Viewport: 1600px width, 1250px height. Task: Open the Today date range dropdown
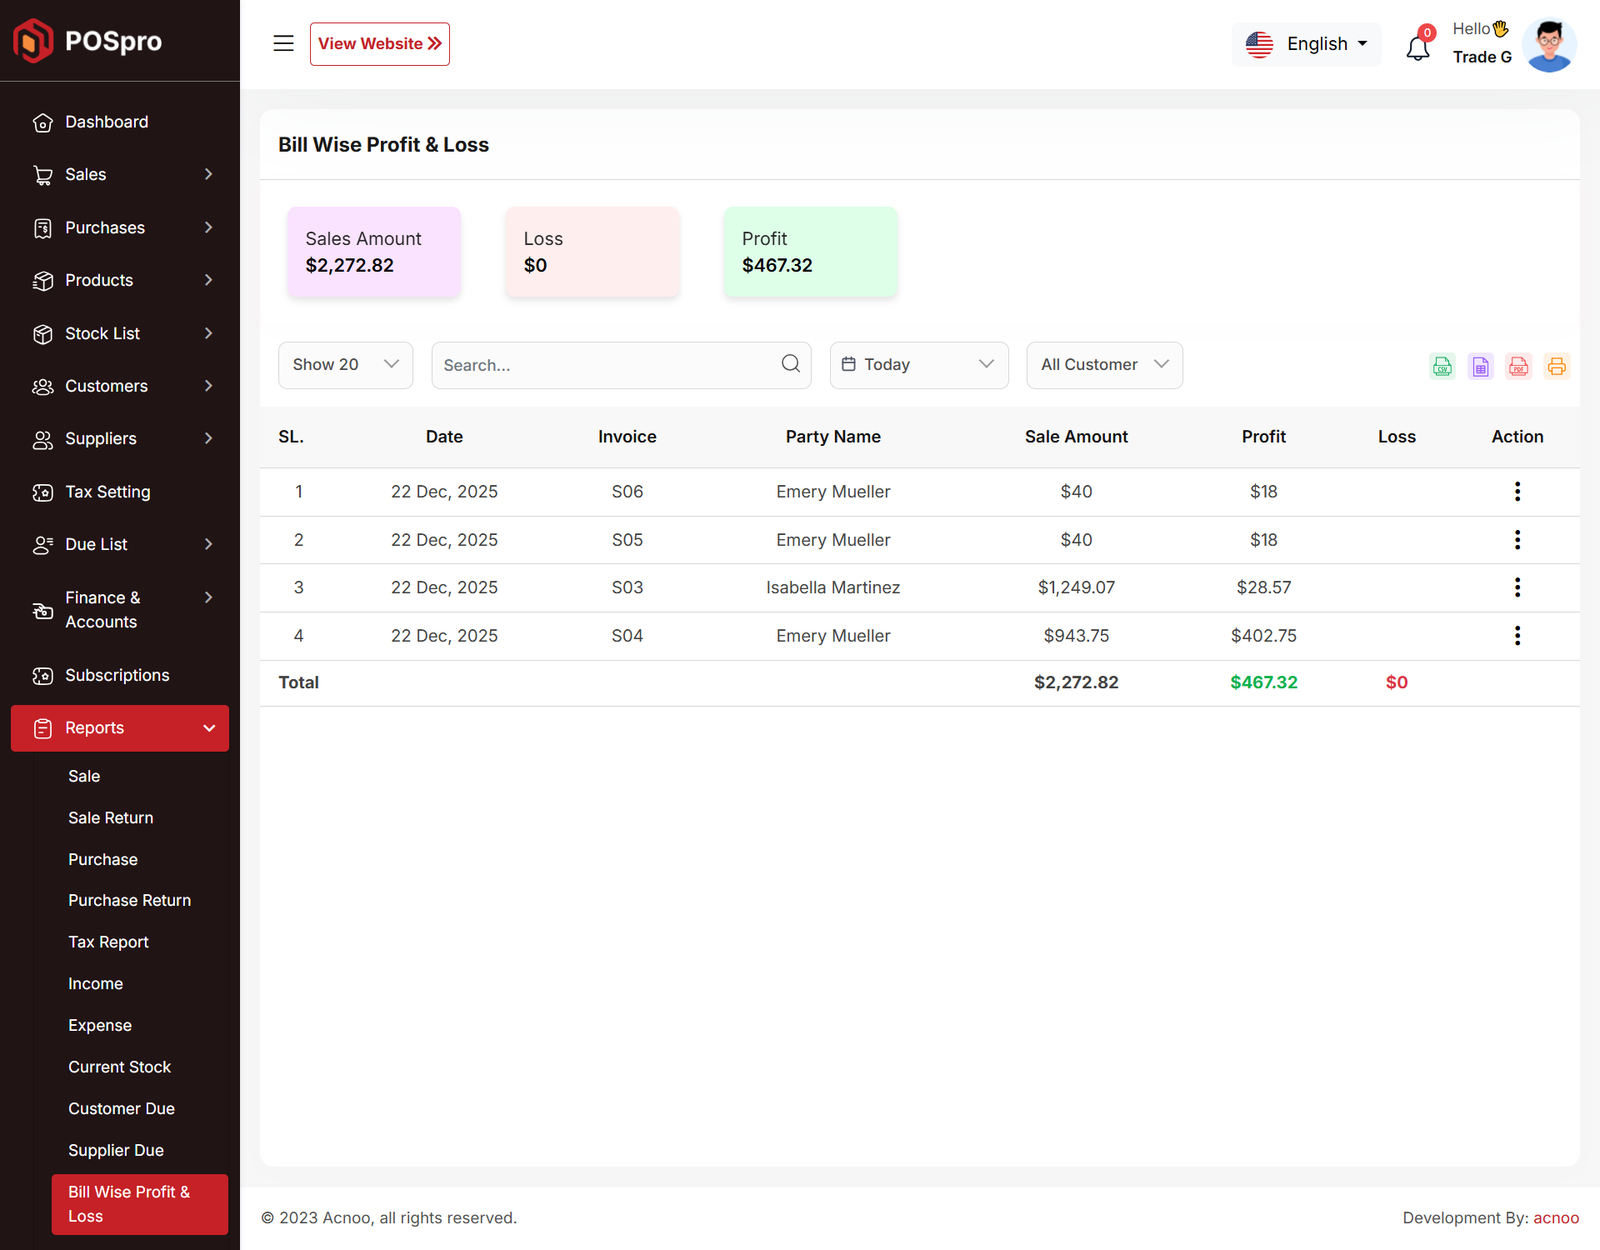click(918, 365)
